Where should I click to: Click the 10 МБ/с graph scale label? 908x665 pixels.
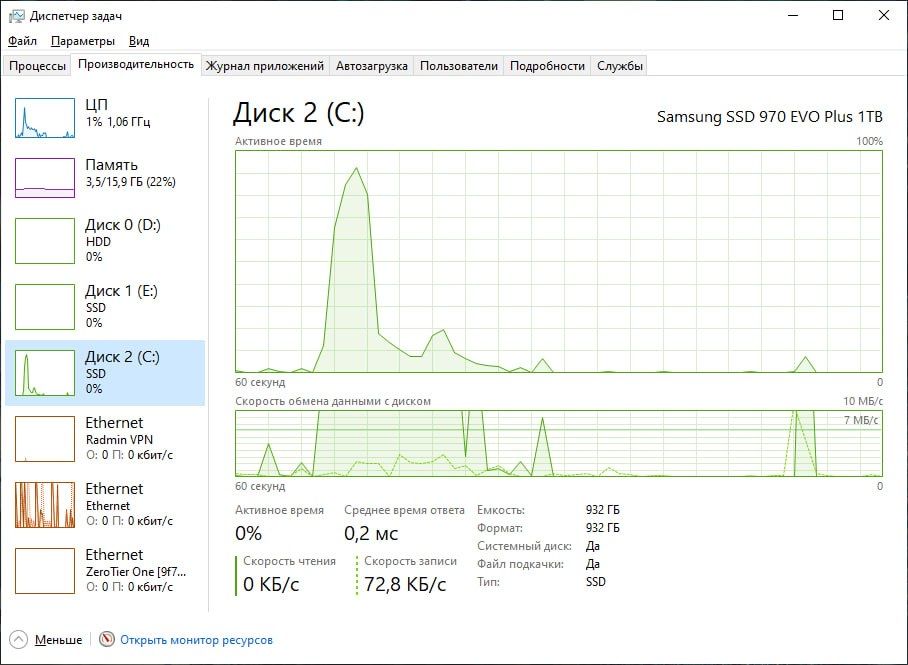tap(863, 401)
